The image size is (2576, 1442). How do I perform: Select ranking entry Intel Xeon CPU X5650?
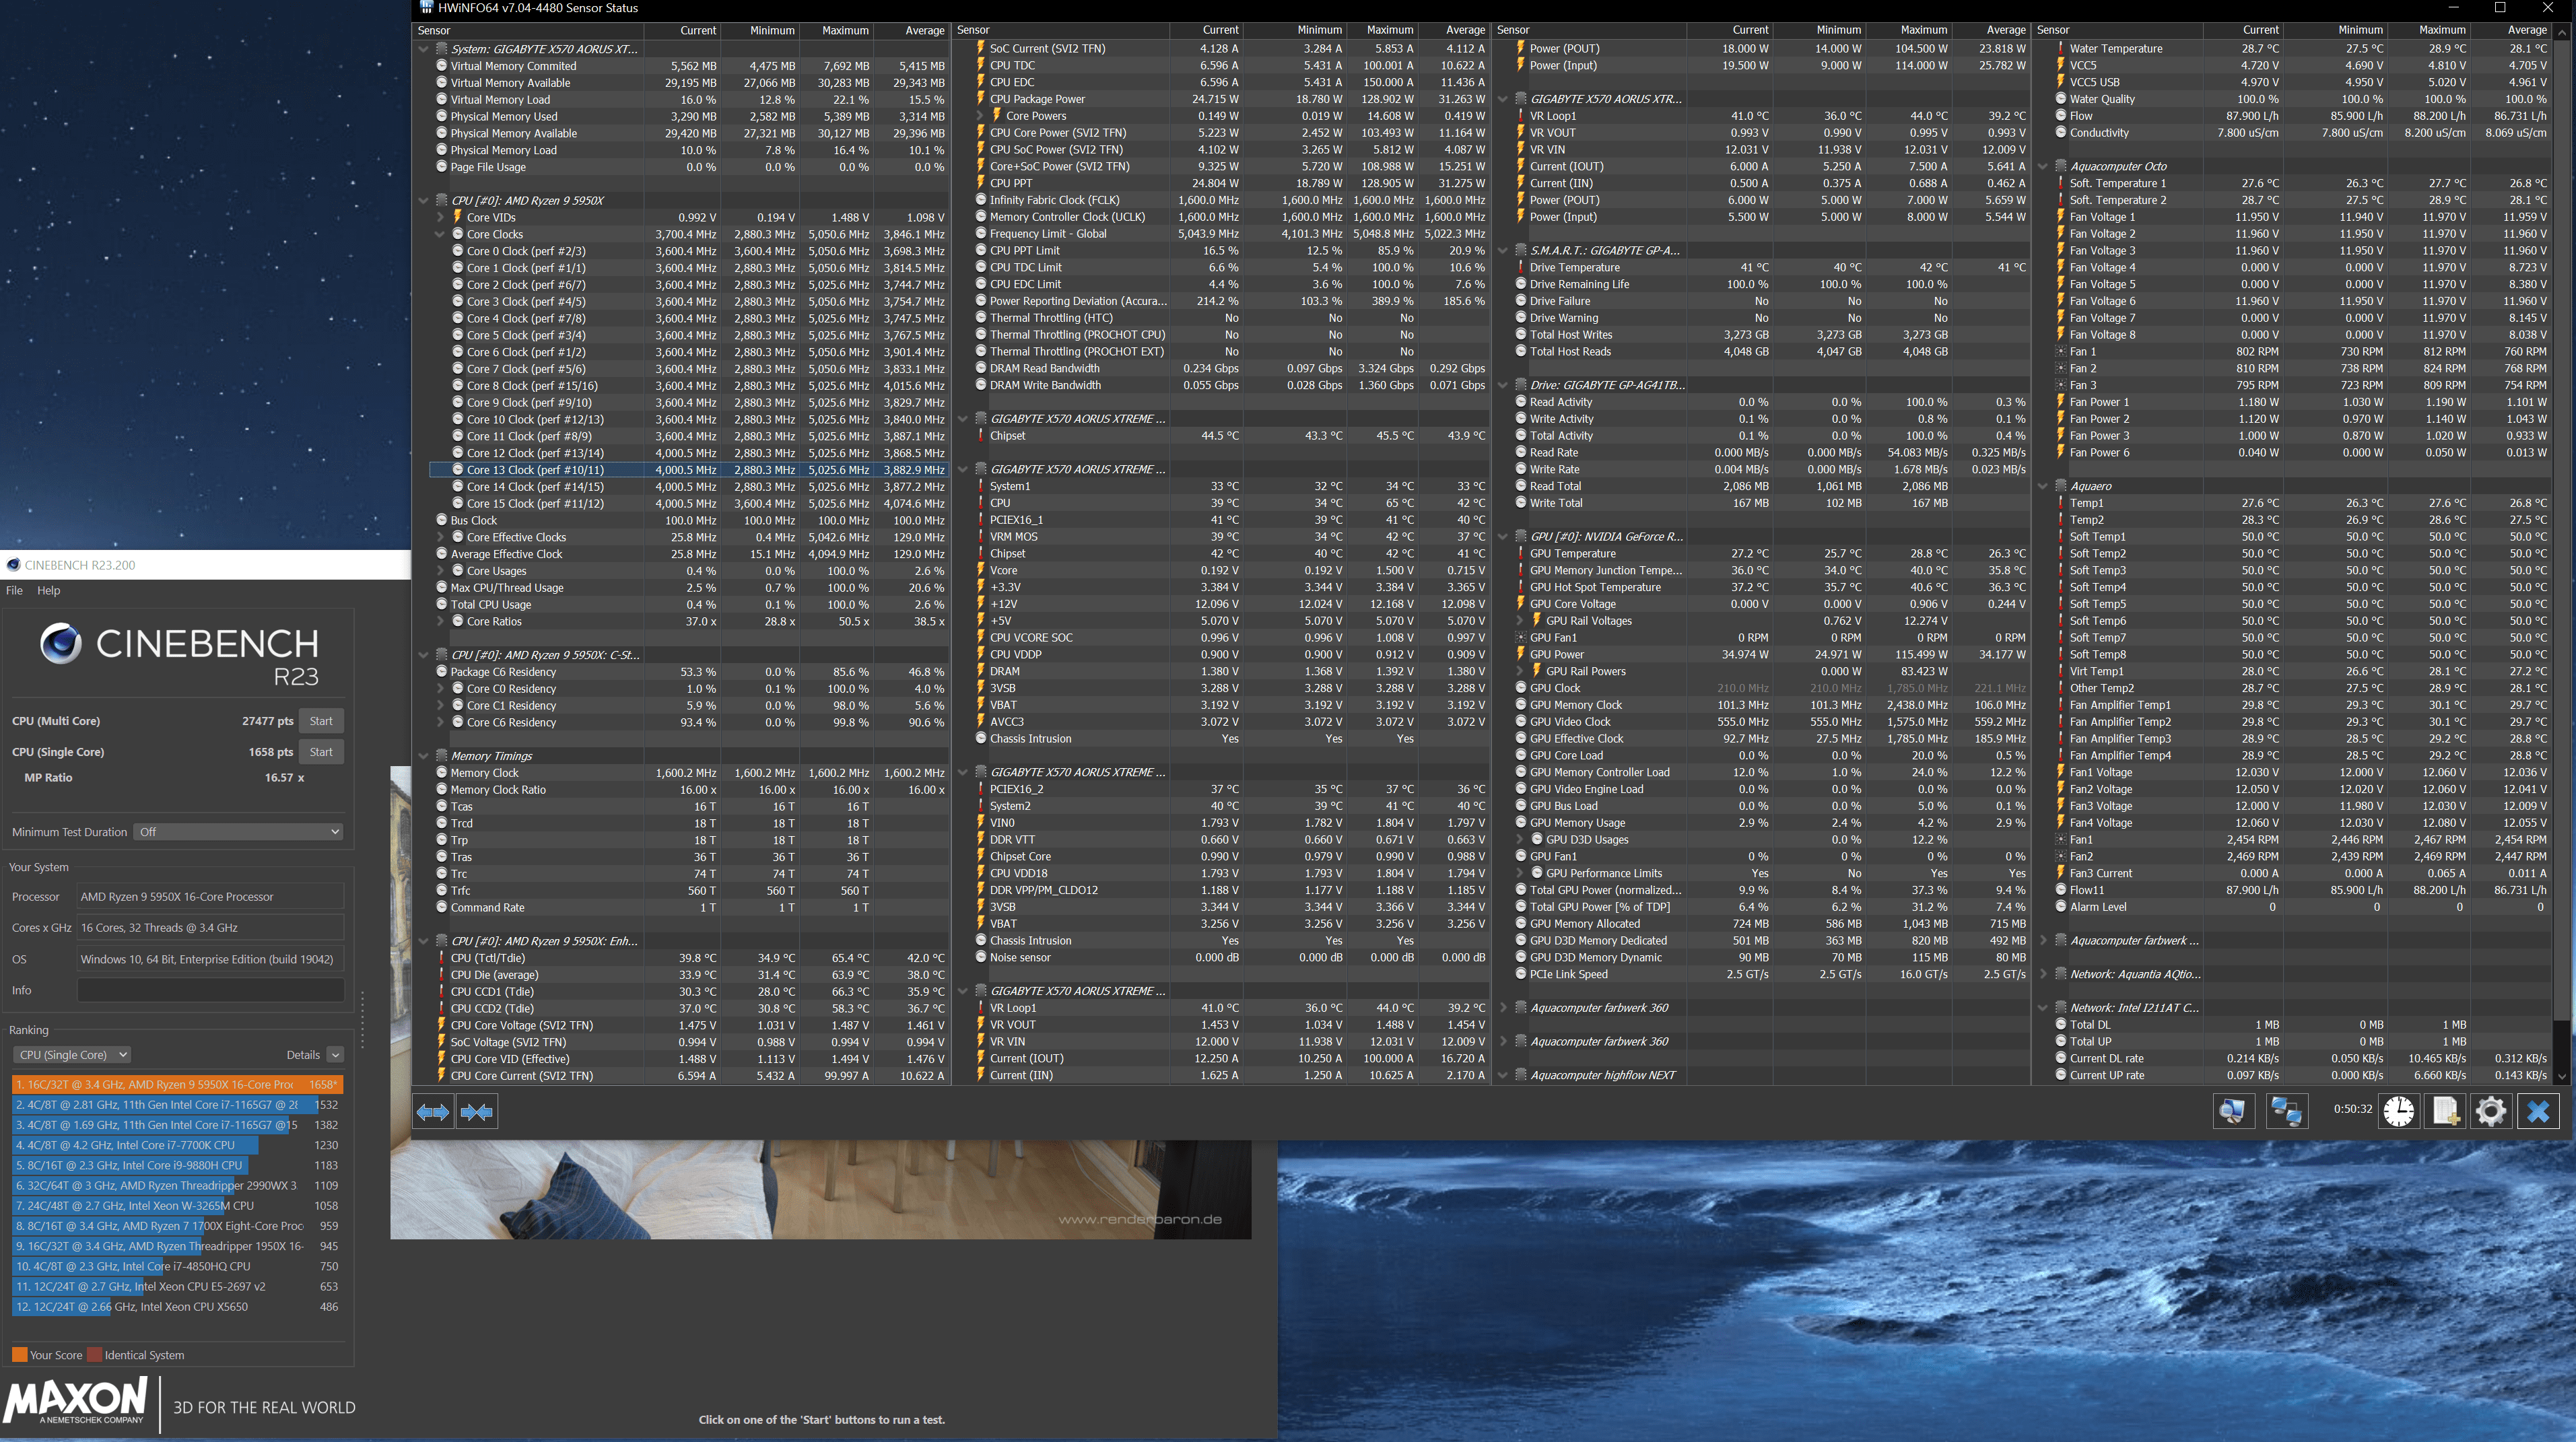tap(177, 1307)
